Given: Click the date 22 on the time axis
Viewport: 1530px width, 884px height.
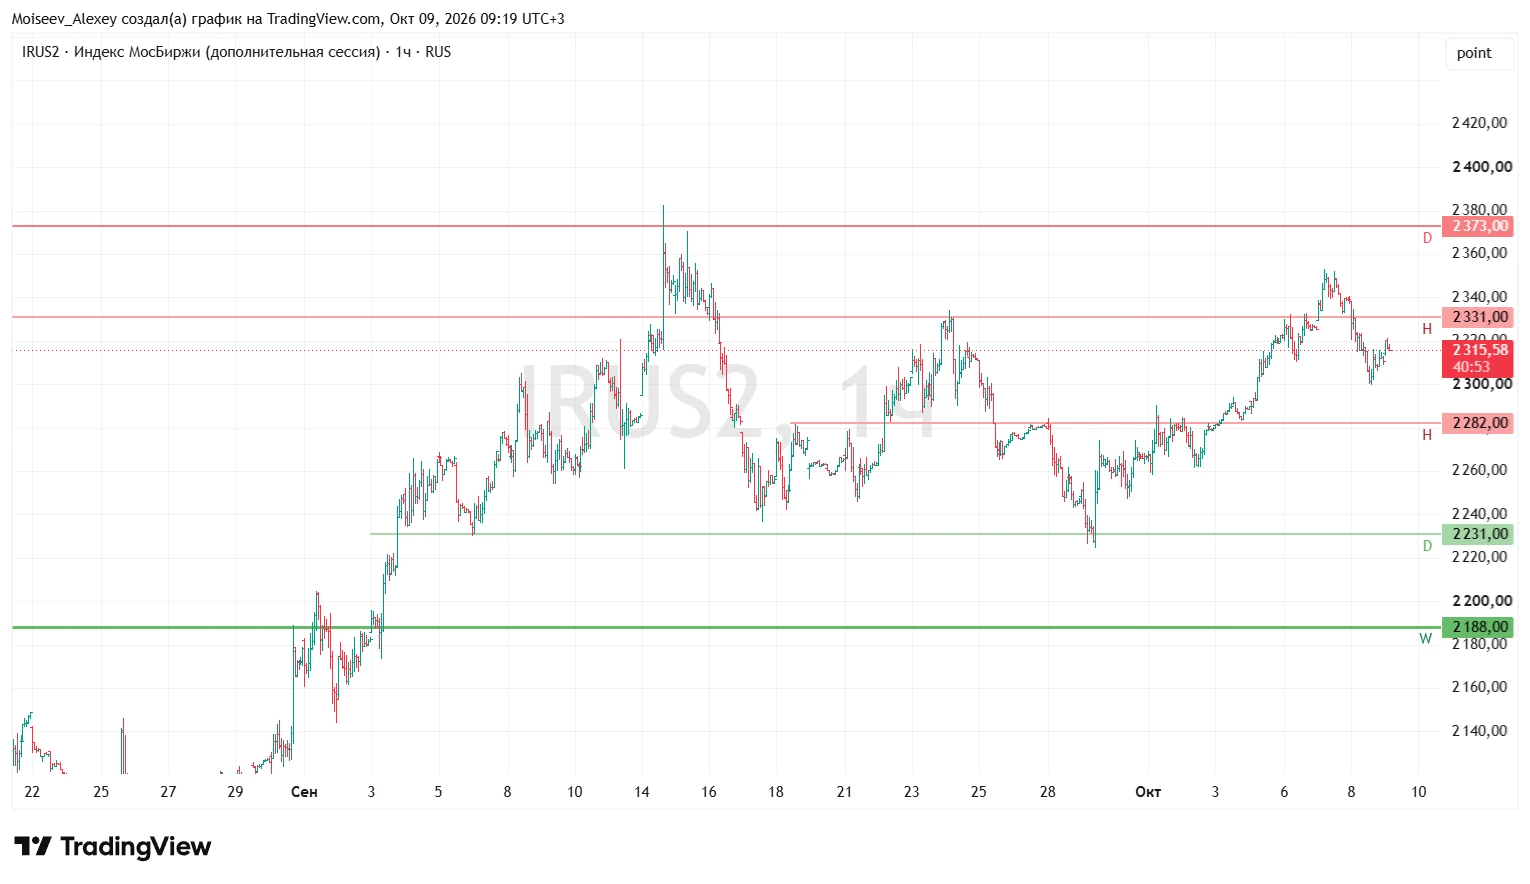Looking at the screenshot, I should click(x=32, y=792).
